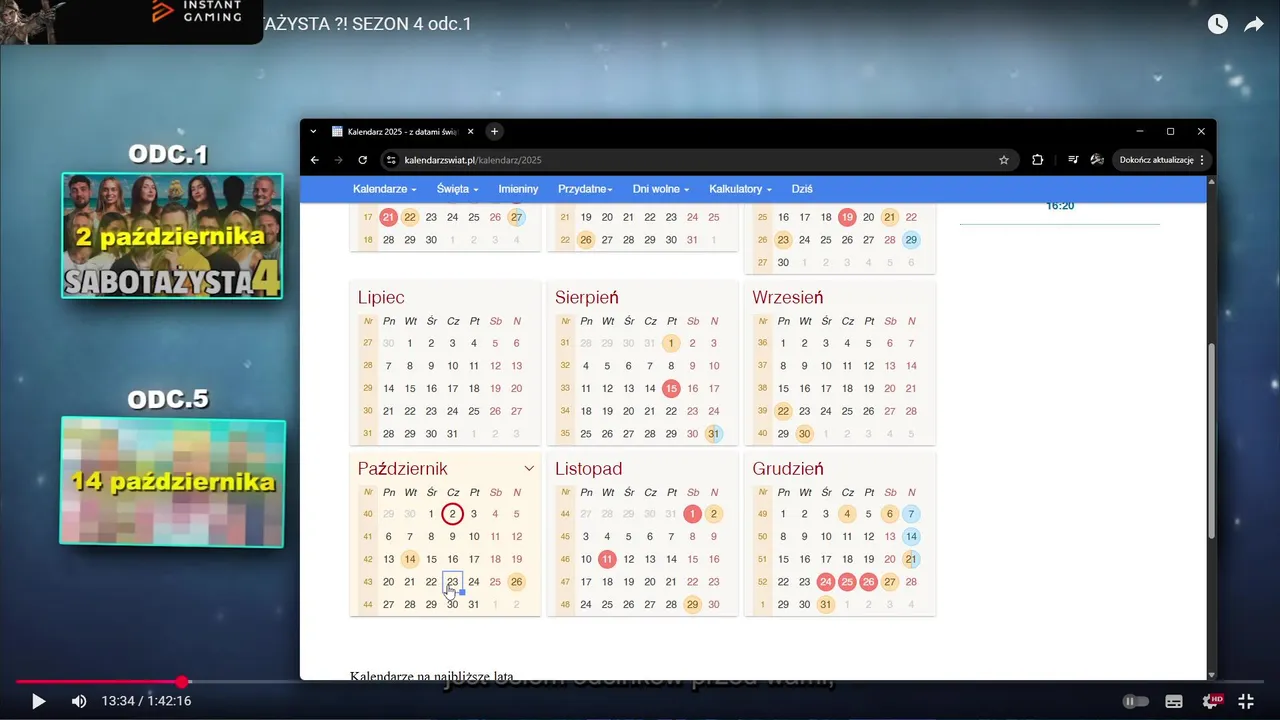Open the Święta menu
The image size is (1280, 720).
tap(457, 189)
